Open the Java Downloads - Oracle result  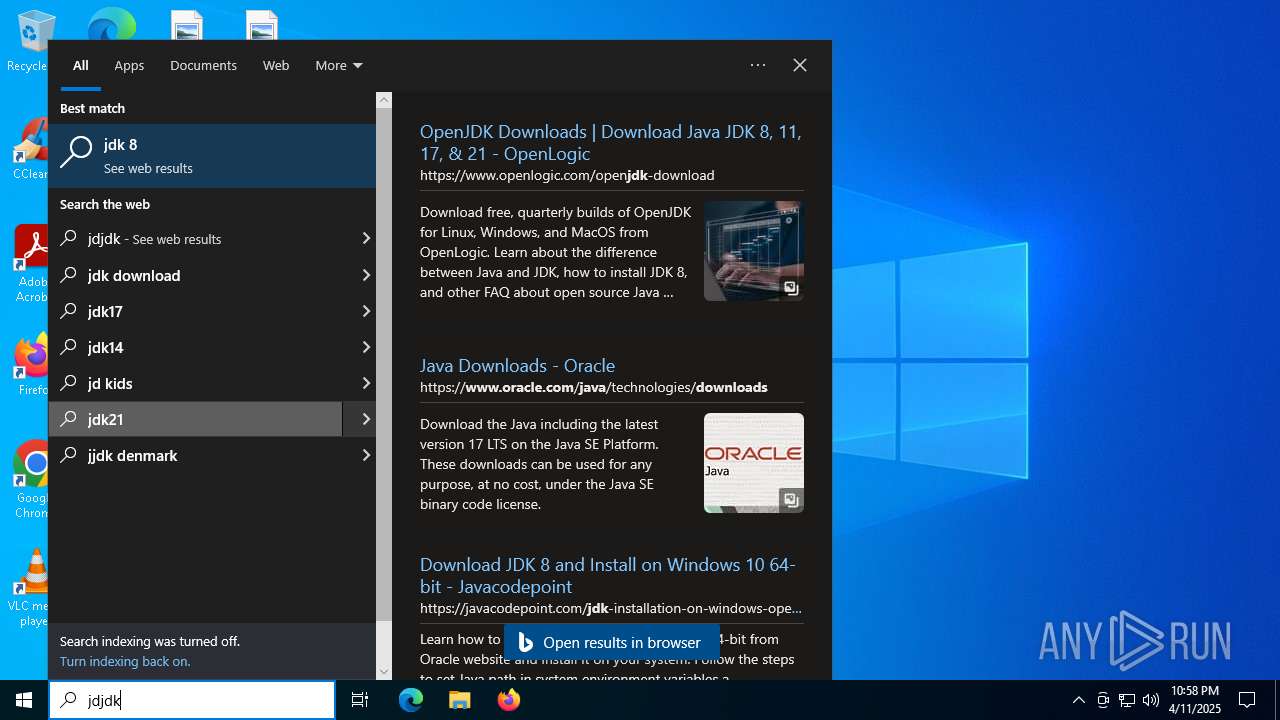(x=517, y=366)
